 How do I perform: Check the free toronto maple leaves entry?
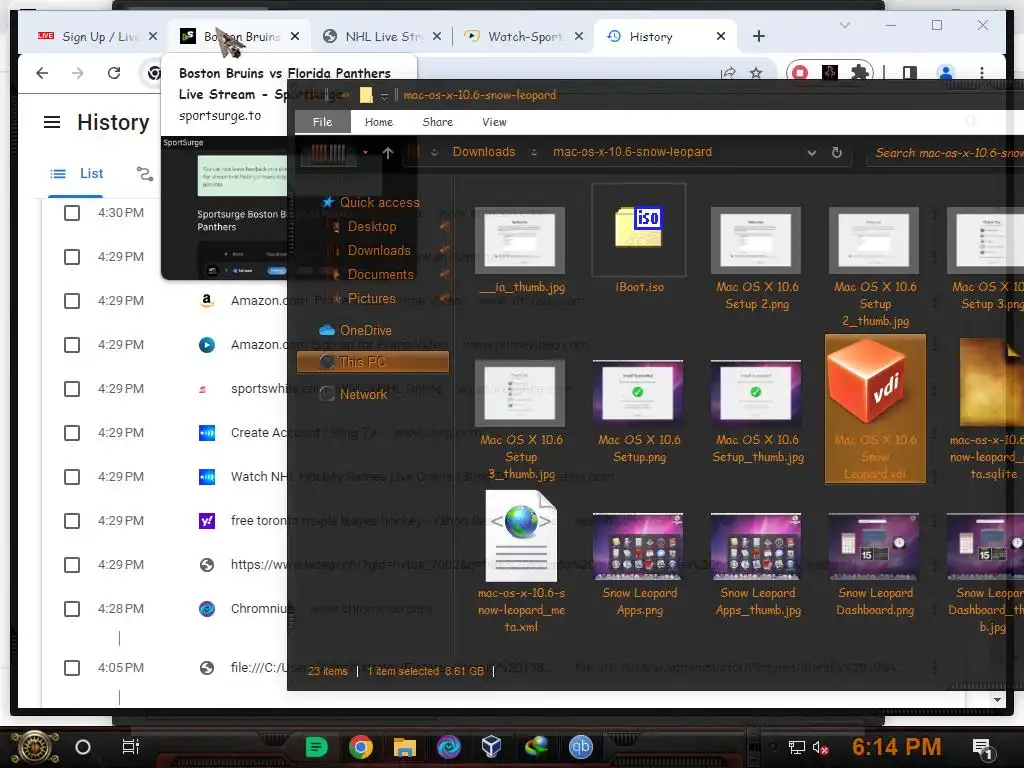(x=72, y=521)
